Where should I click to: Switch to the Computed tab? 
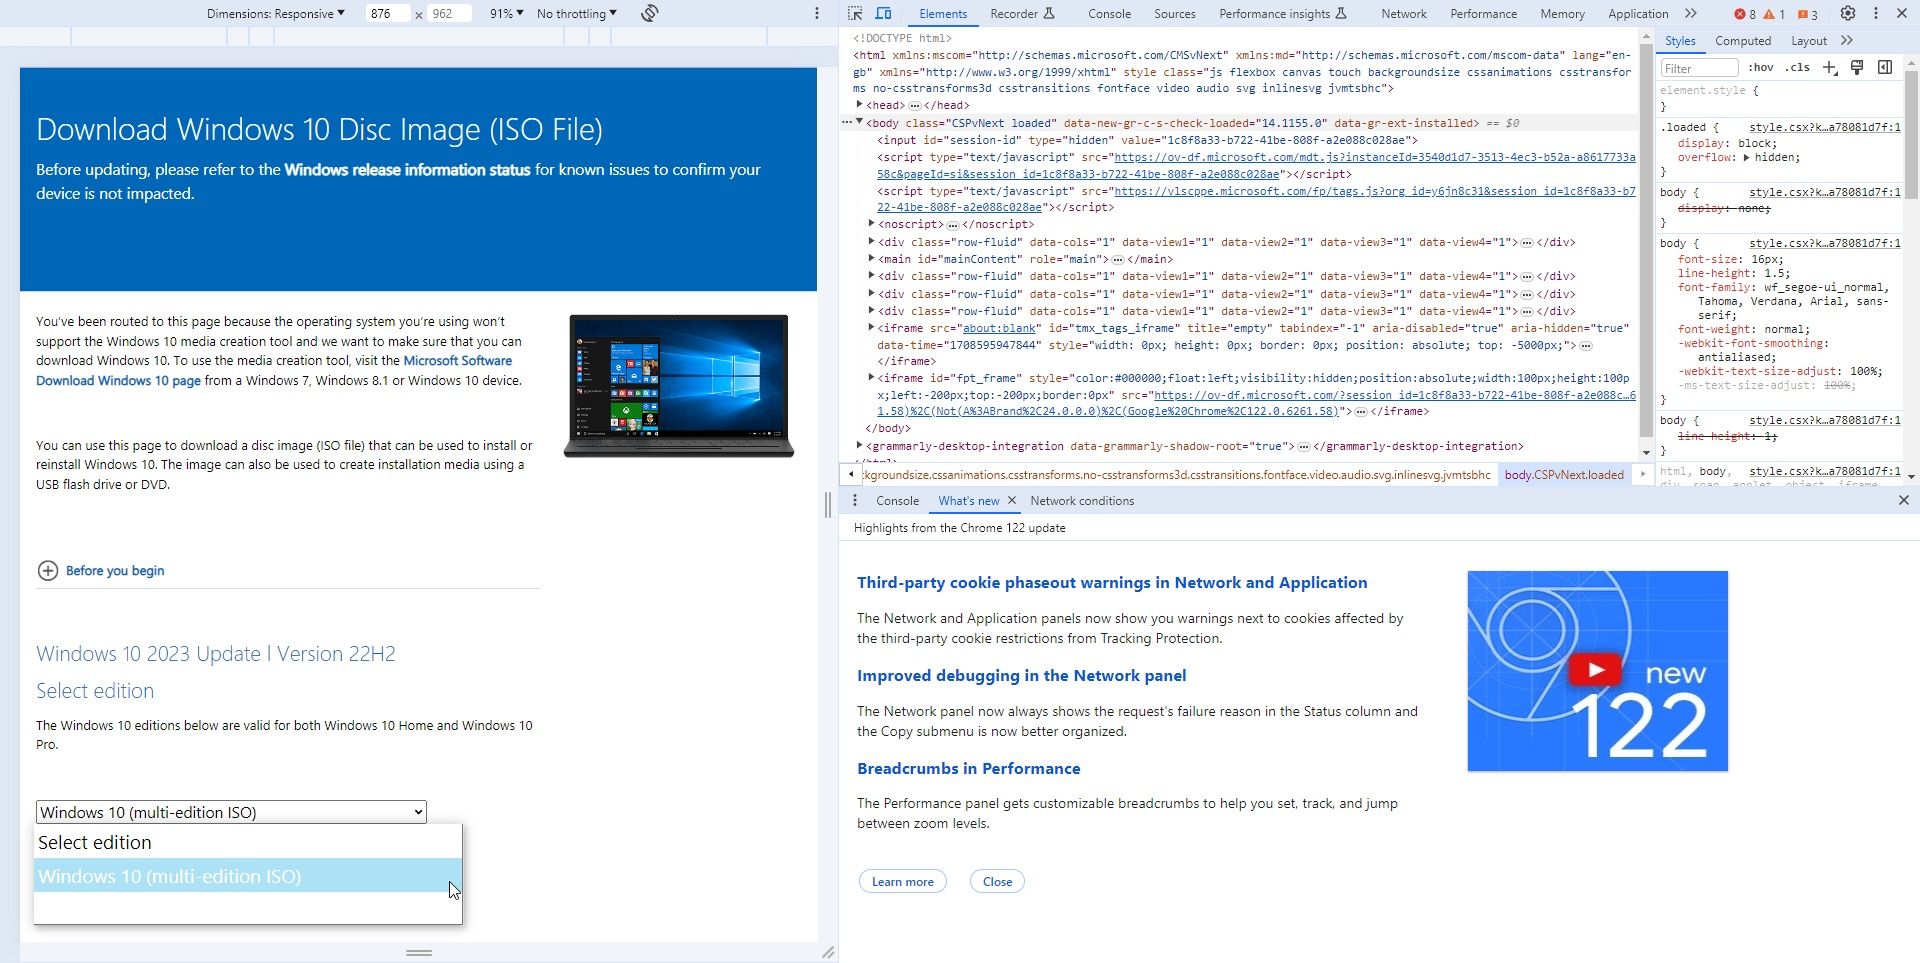(x=1743, y=41)
